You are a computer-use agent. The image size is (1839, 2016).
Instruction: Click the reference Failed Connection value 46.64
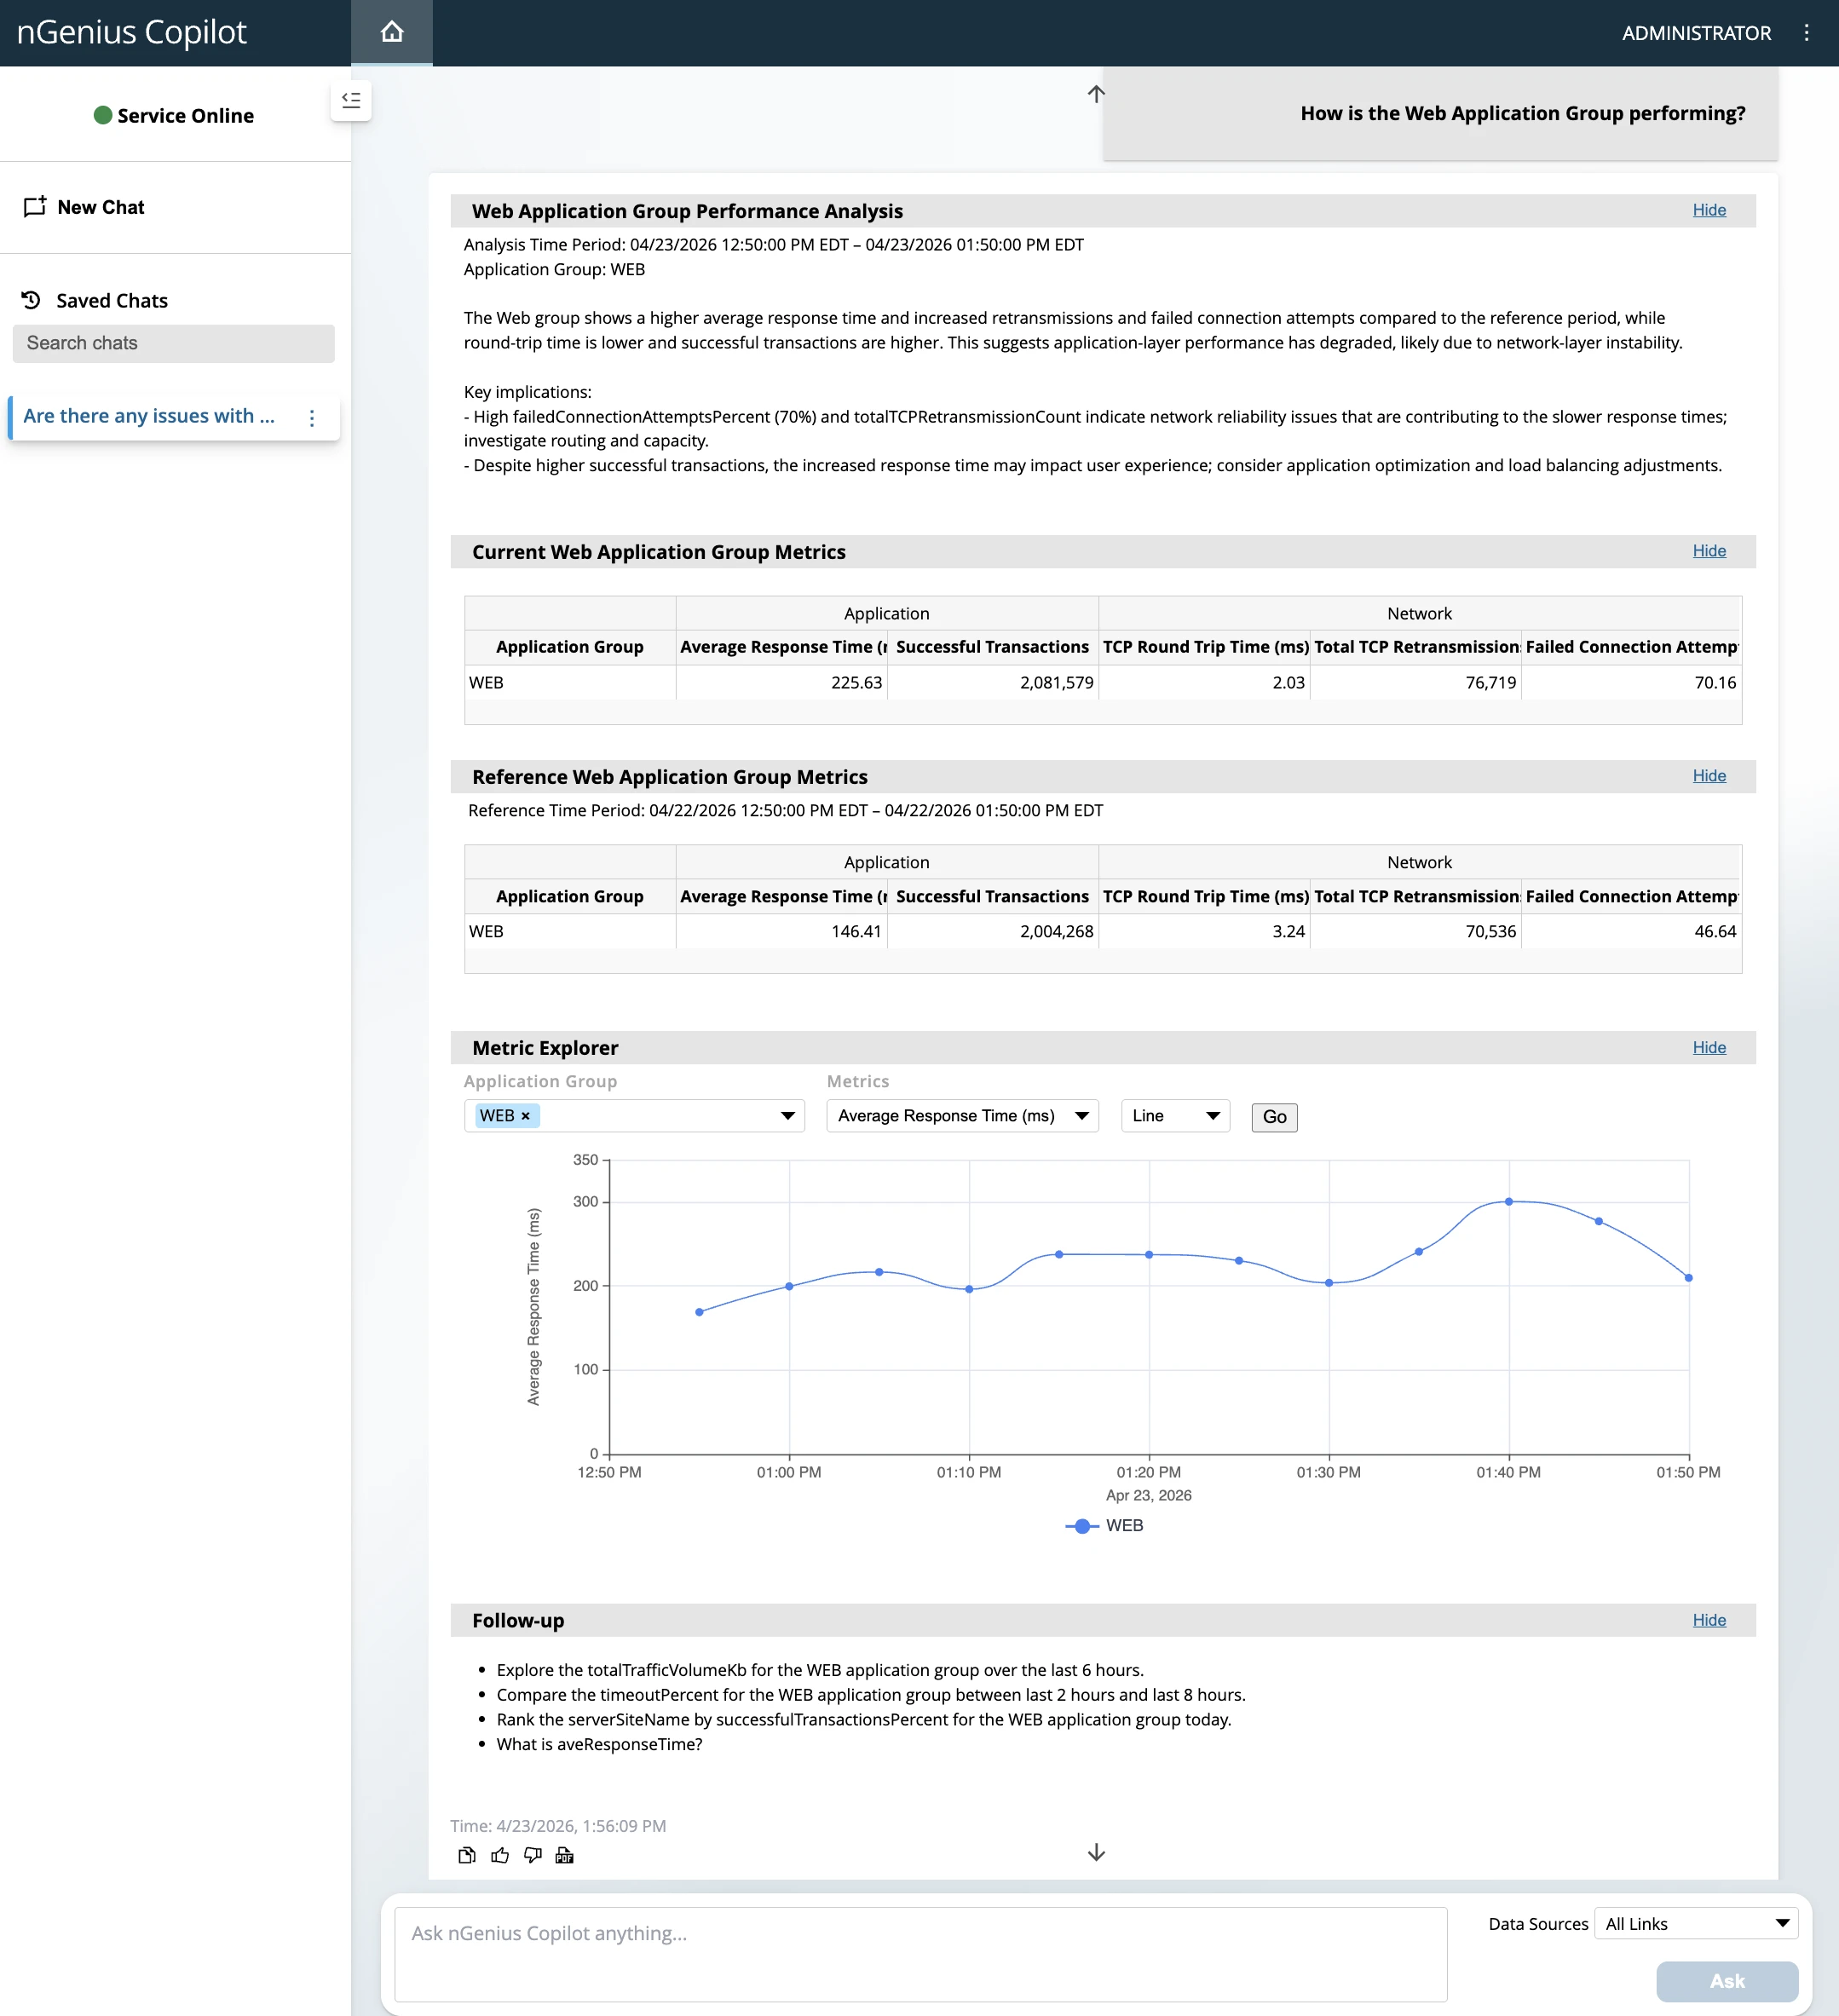pos(1715,932)
